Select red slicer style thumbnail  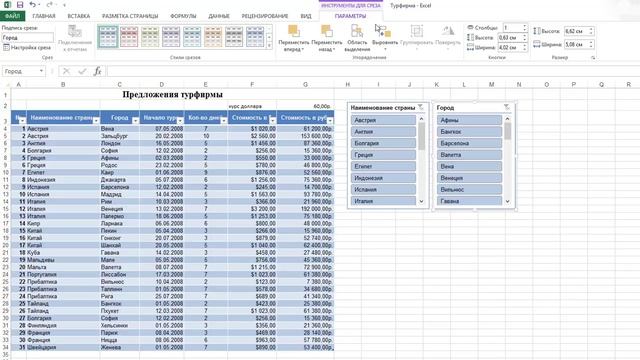129,37
